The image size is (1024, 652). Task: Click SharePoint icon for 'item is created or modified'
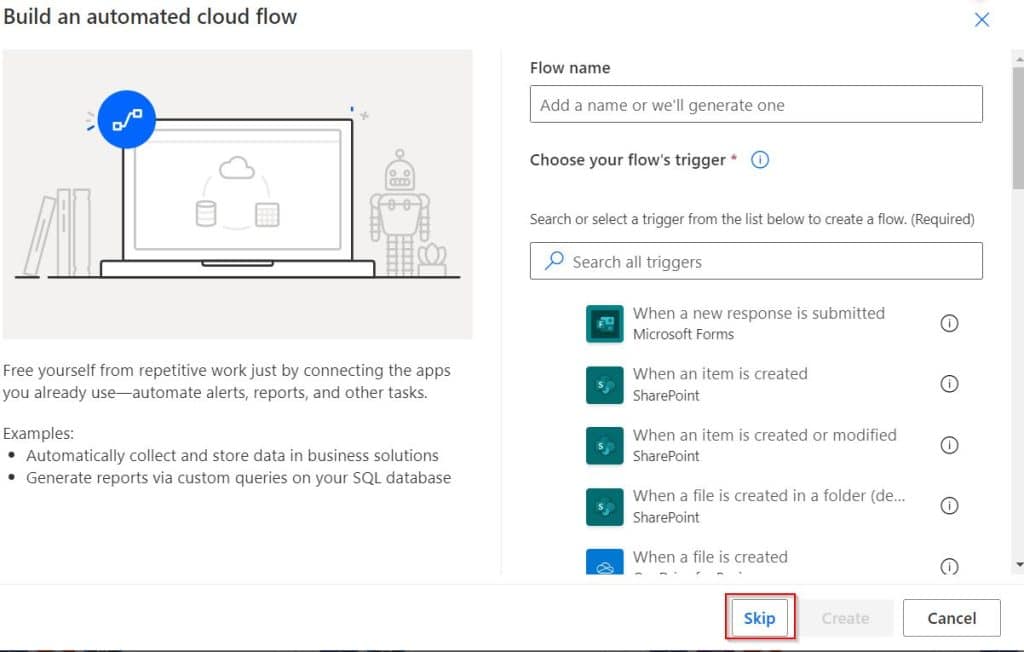[604, 446]
